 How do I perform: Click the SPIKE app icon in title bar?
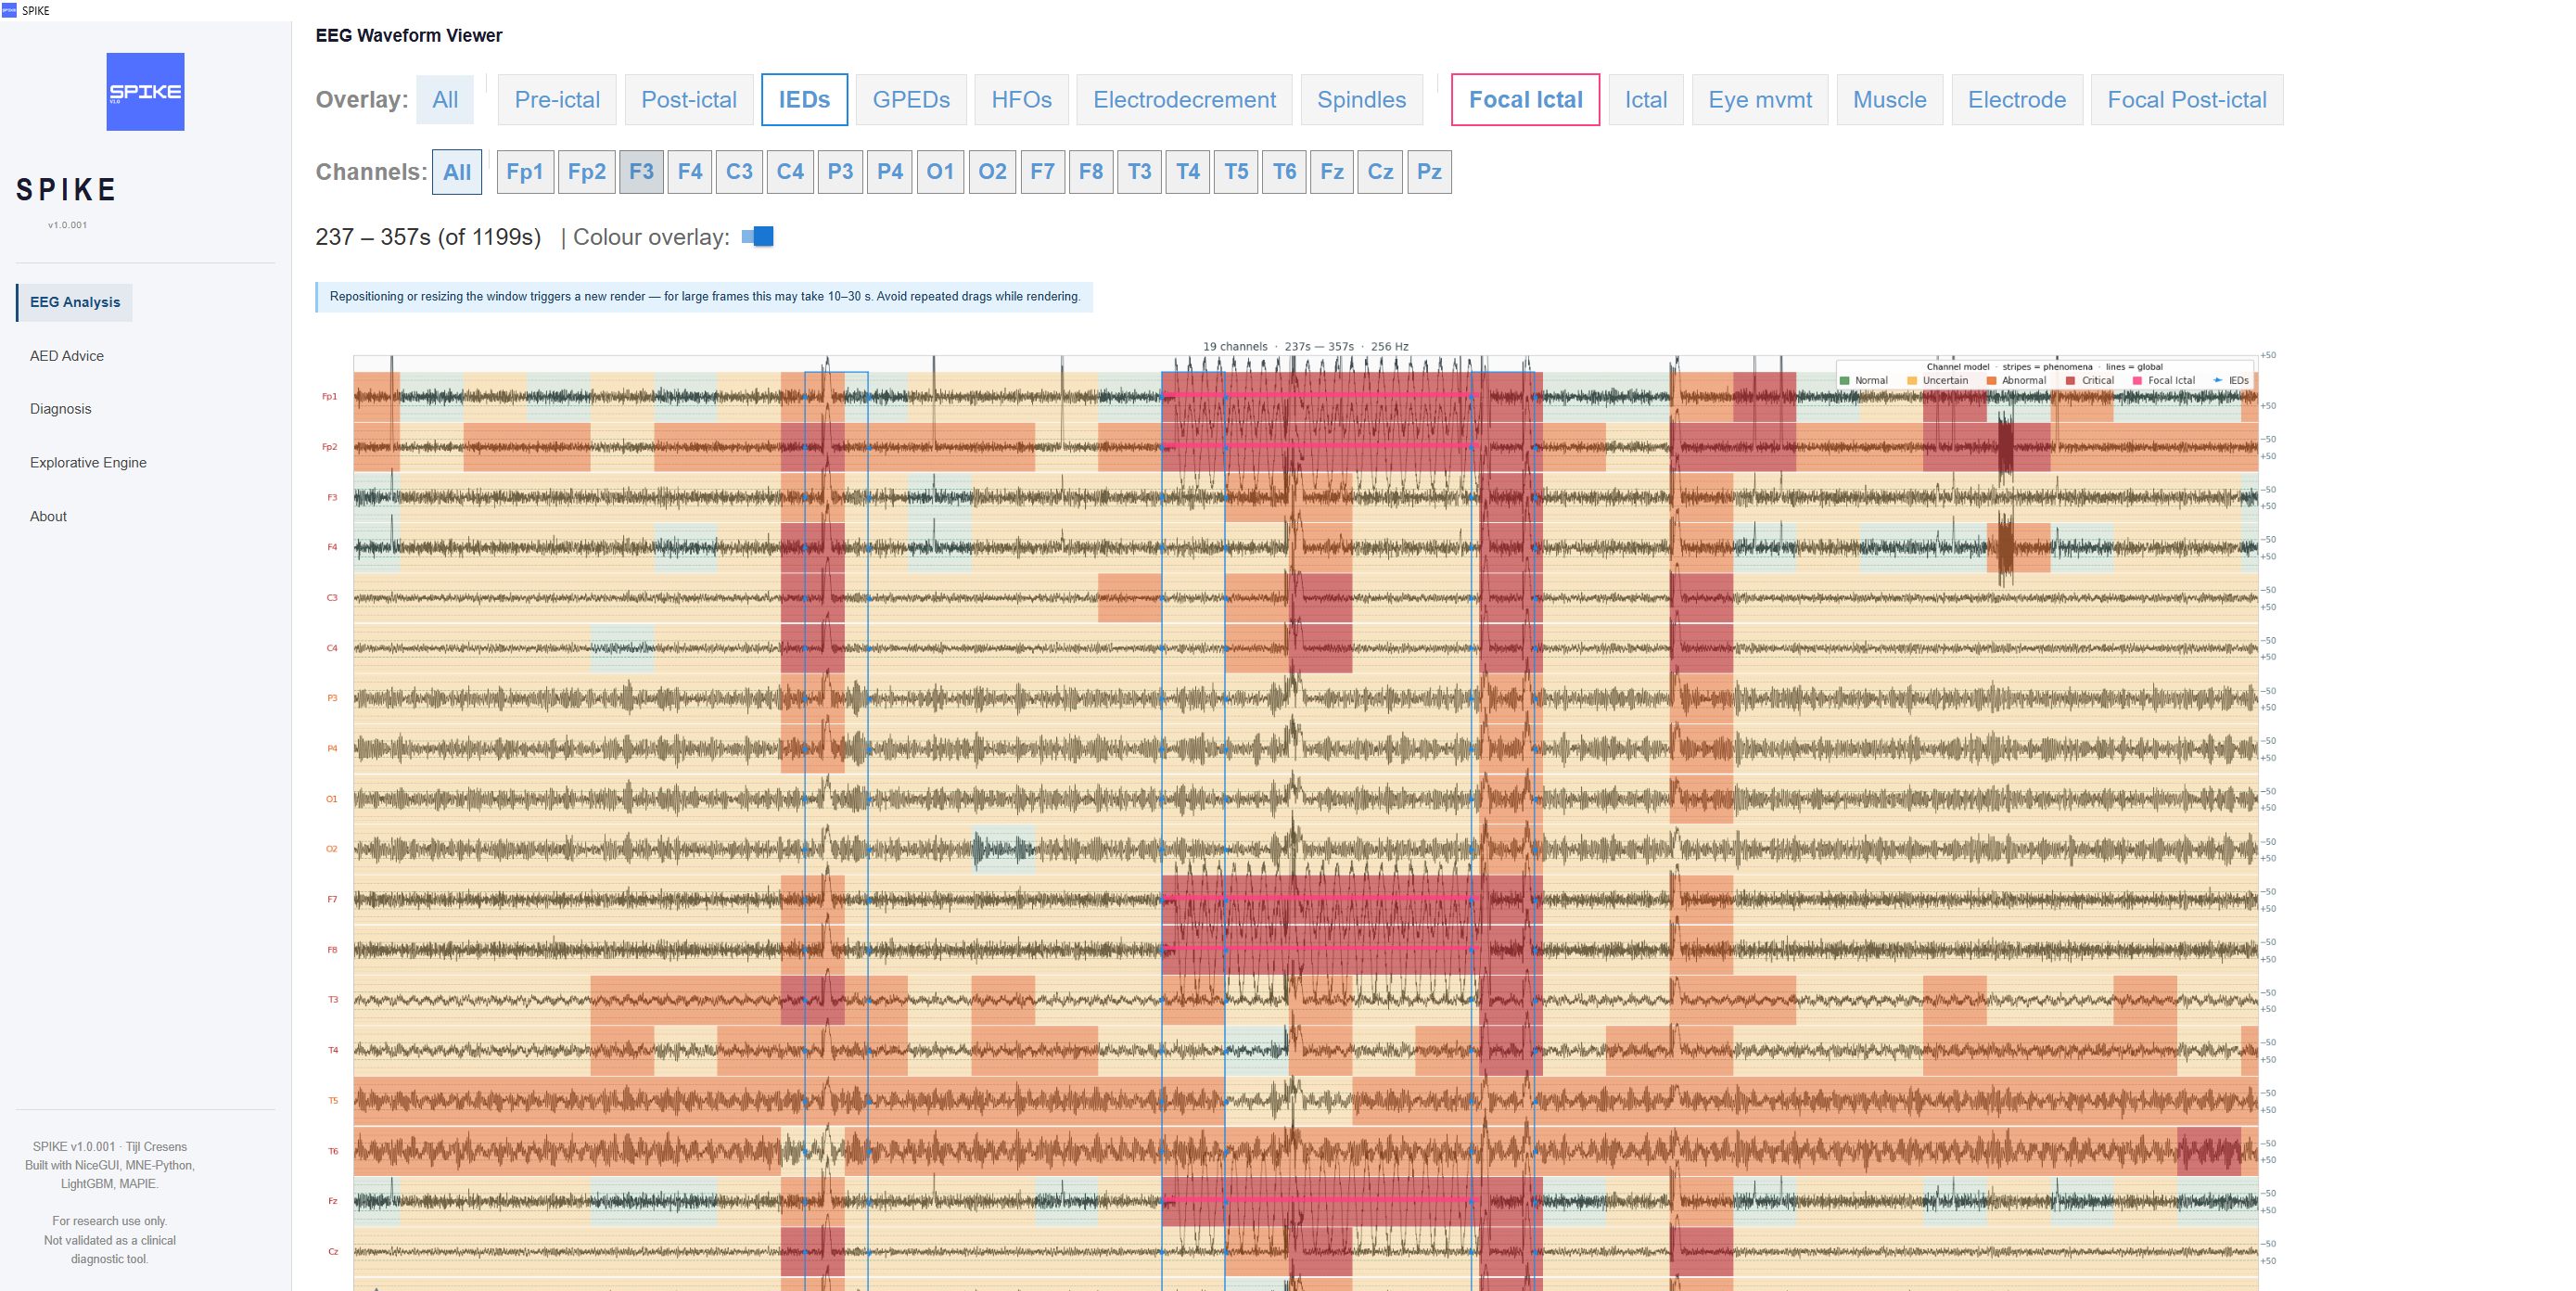click(x=9, y=10)
